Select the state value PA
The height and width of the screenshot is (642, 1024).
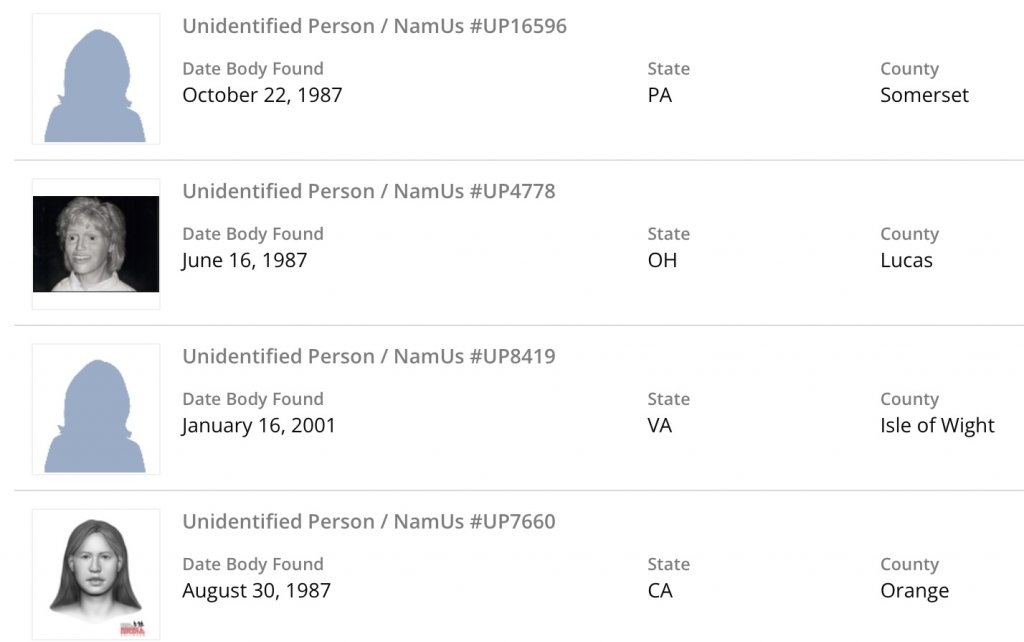coord(660,95)
